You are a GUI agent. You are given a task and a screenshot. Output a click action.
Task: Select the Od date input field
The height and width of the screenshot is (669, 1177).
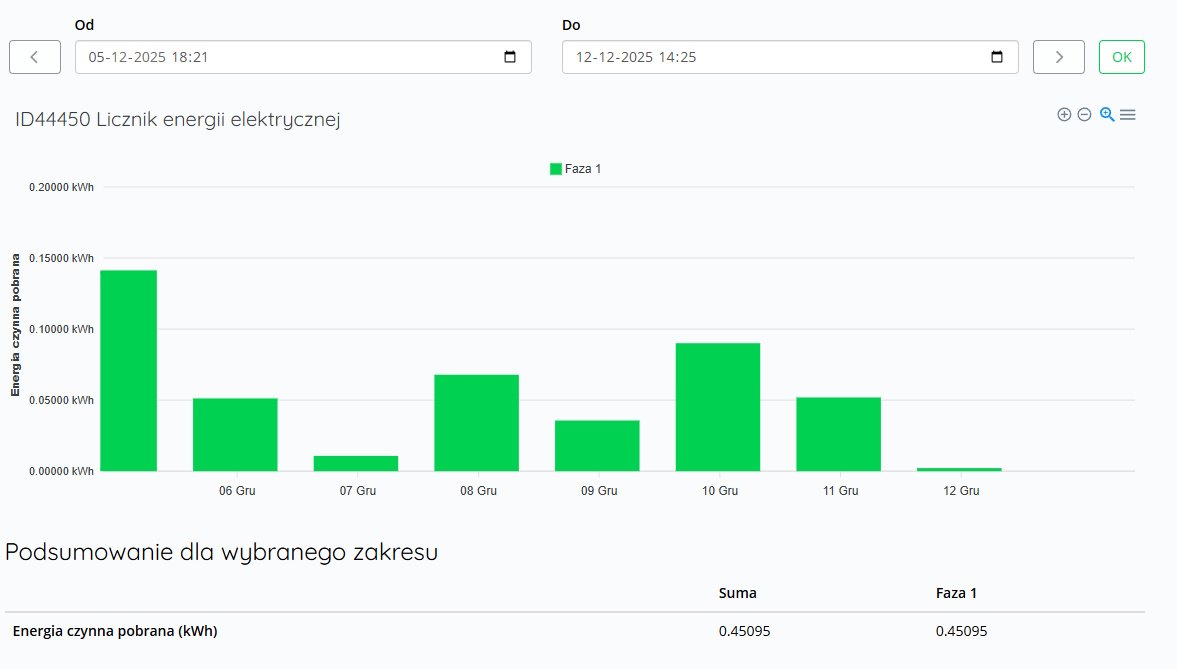tap(250, 57)
